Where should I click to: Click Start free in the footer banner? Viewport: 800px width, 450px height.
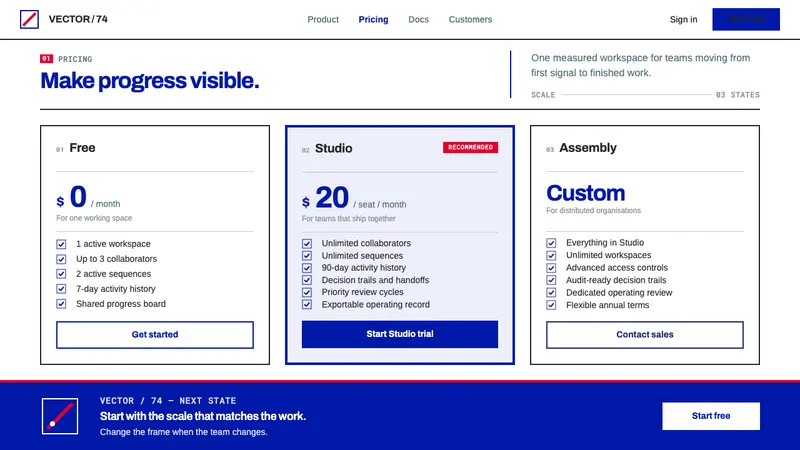[711, 416]
